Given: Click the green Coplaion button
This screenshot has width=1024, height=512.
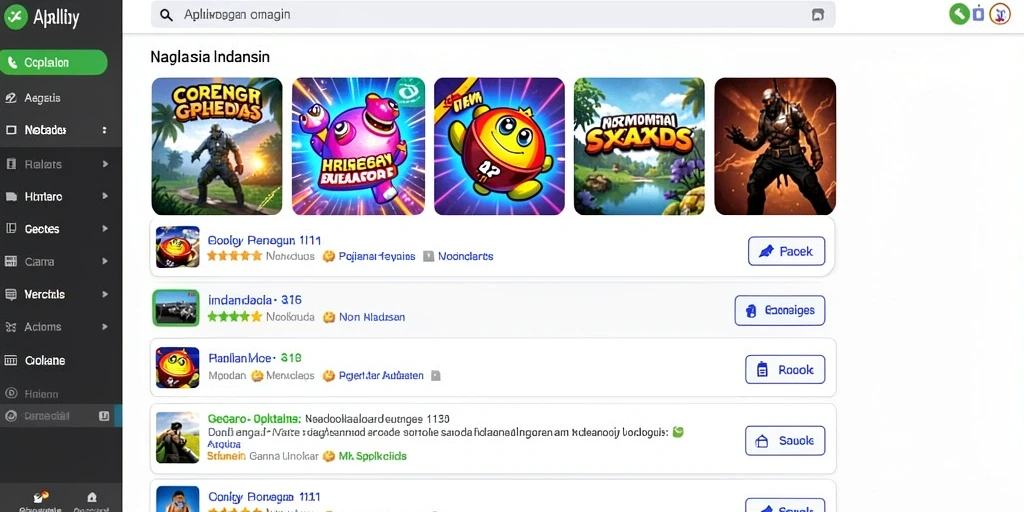Looking at the screenshot, I should click(54, 63).
